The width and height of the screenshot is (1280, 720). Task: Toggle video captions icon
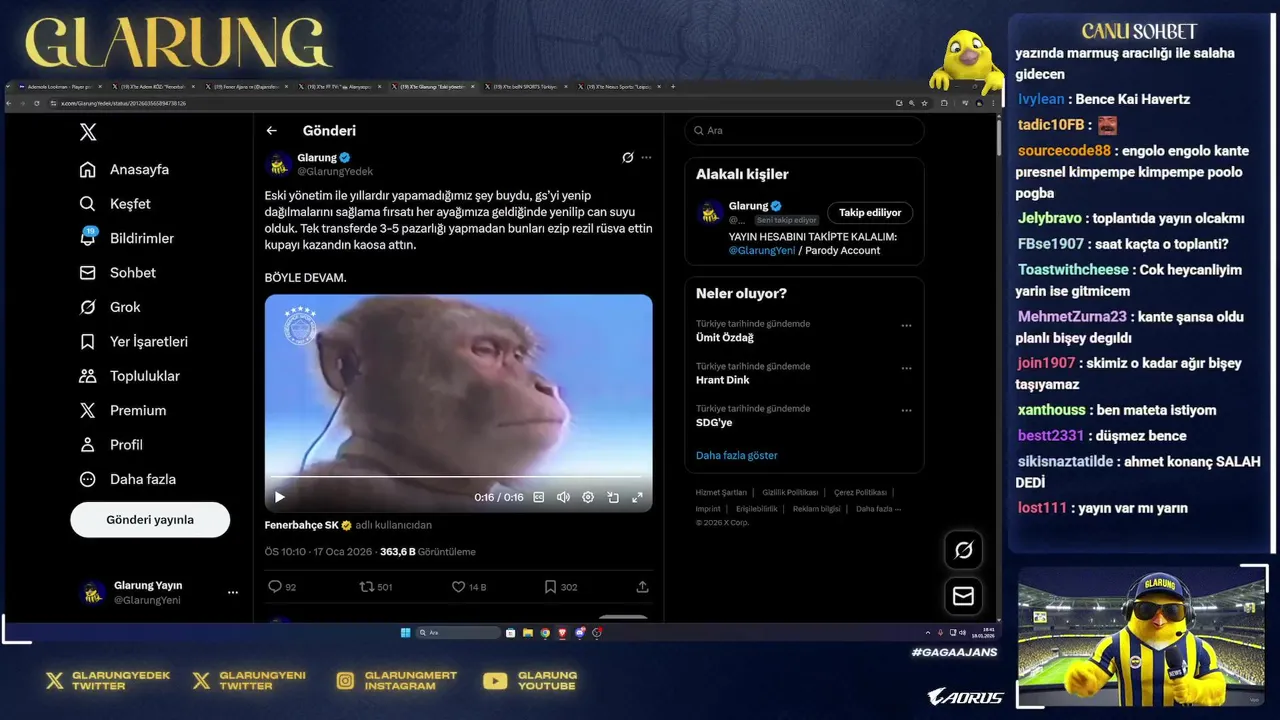click(539, 497)
